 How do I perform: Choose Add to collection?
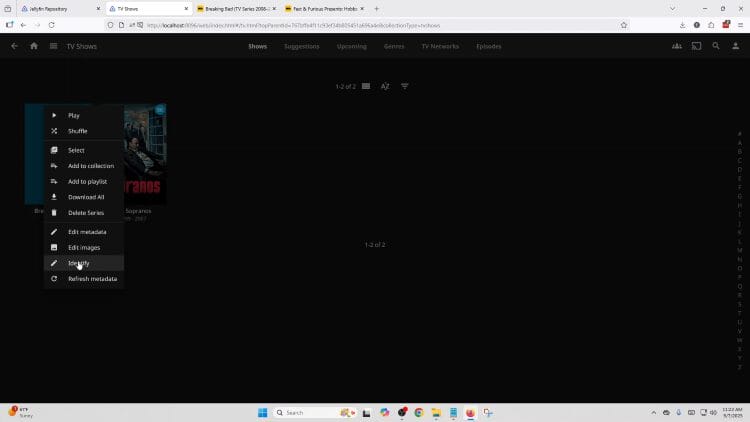pos(90,166)
